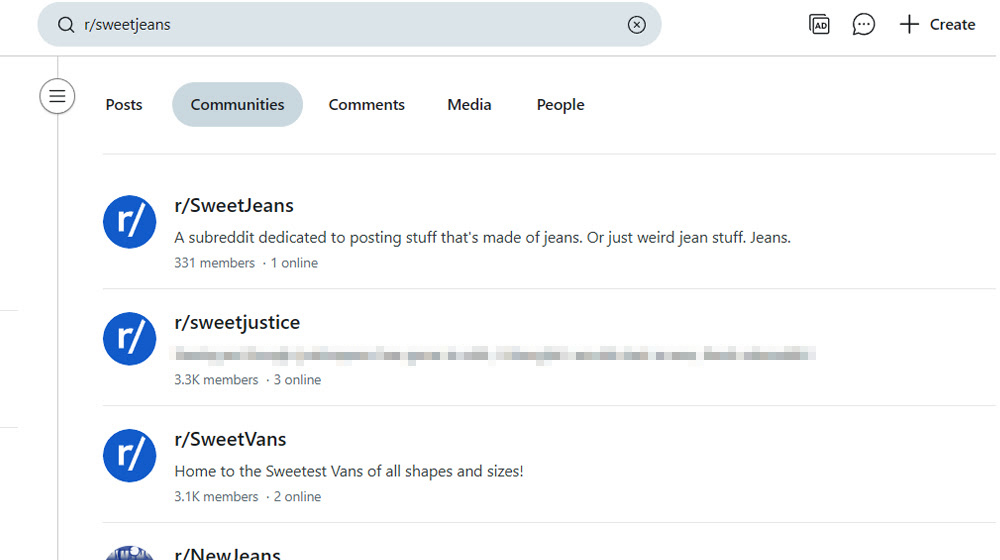Click the text '3.3K members'
Image resolution: width=1000 pixels, height=560 pixels.
pos(216,379)
